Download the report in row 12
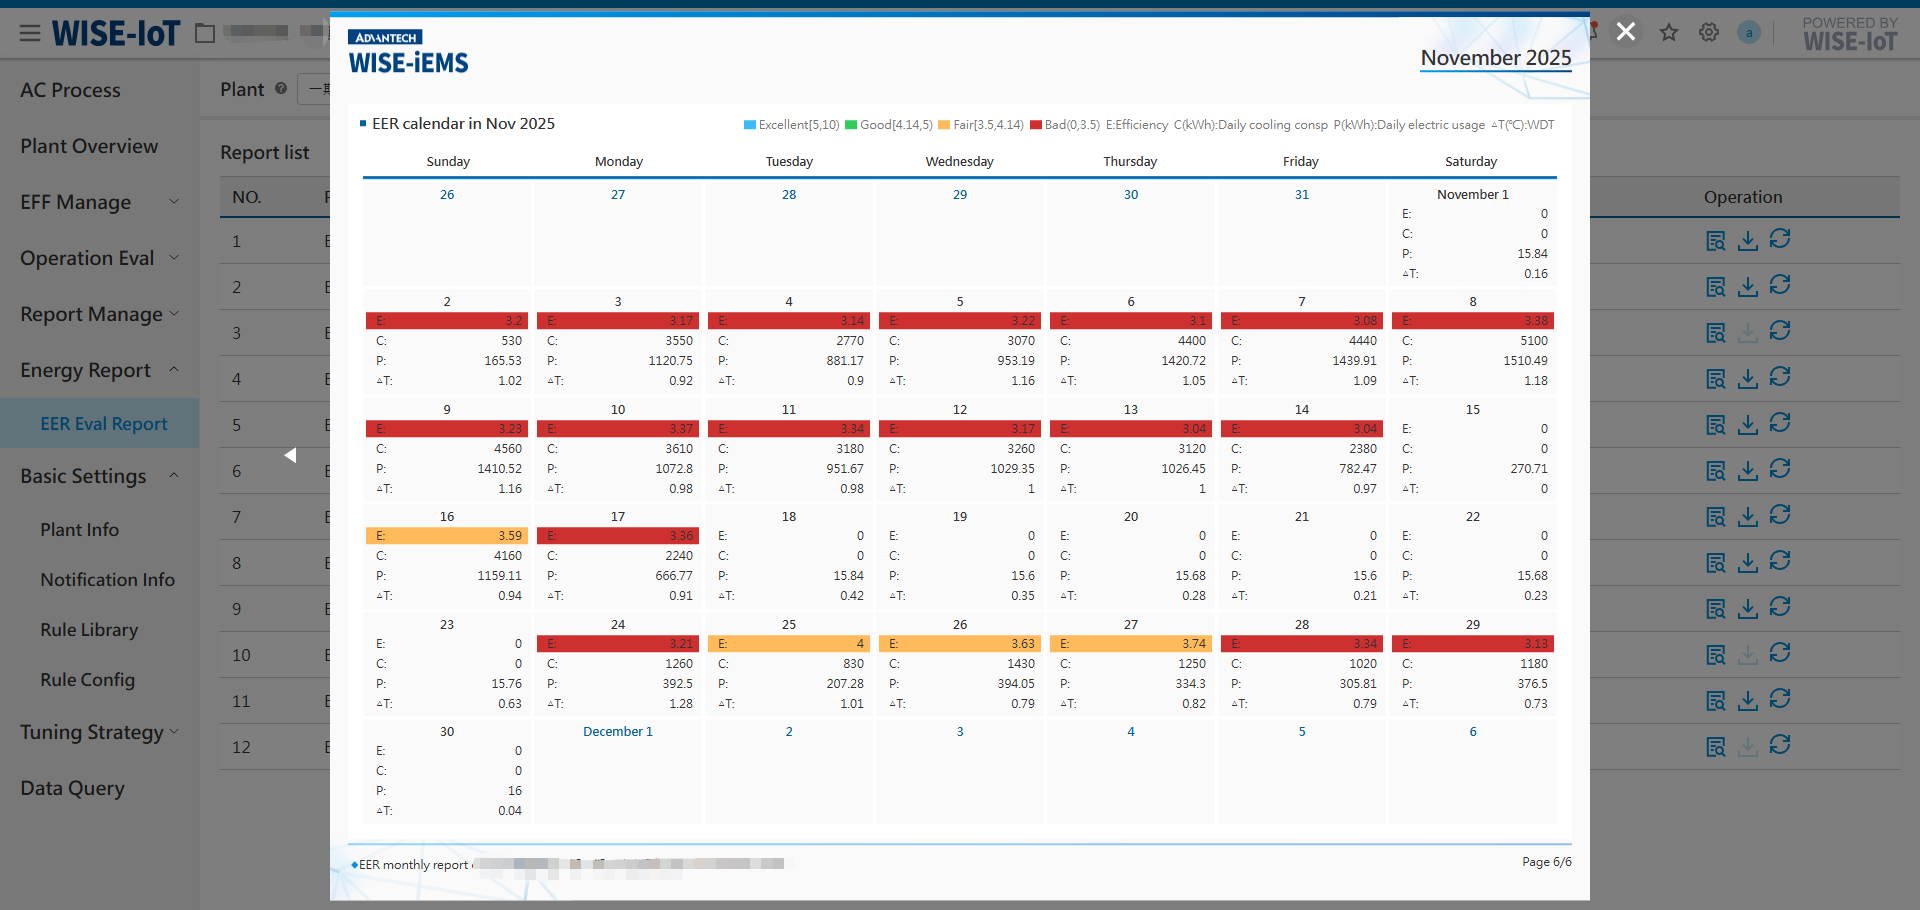The image size is (1920, 910). point(1748,746)
